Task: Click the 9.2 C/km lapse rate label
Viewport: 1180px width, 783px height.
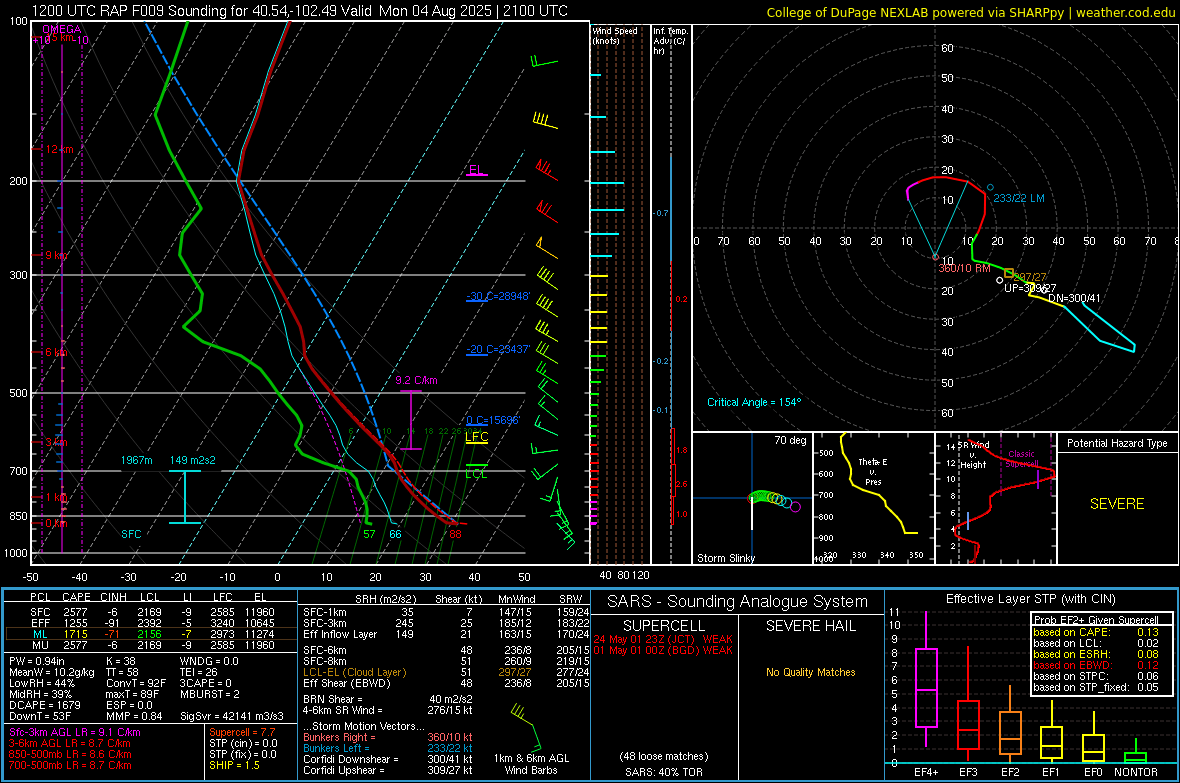Action: click(416, 380)
